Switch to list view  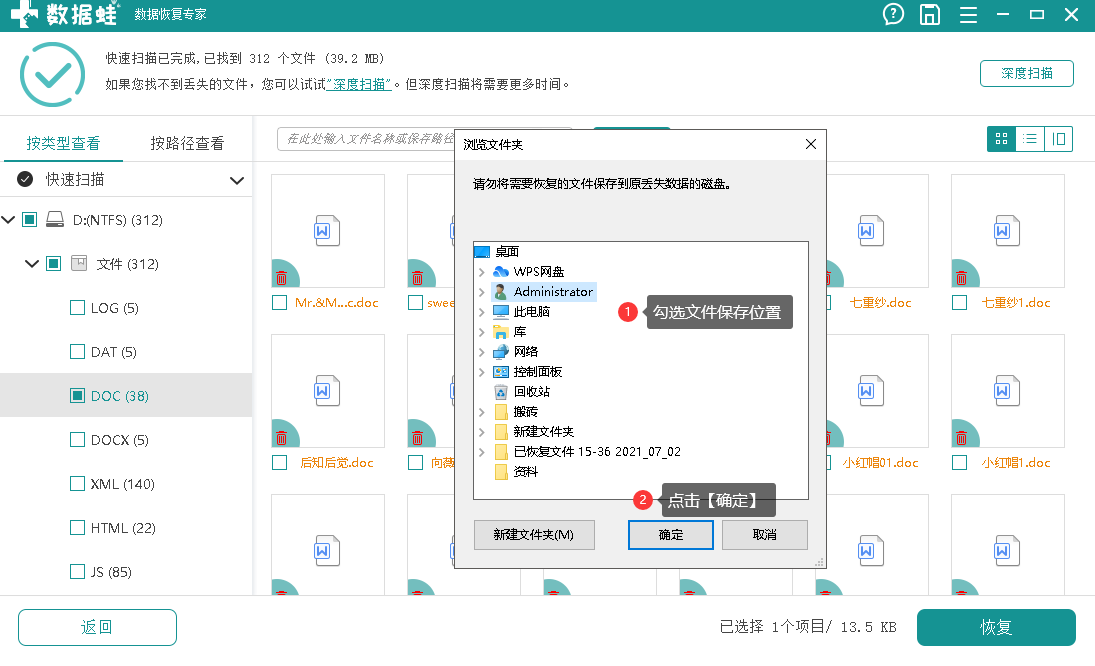point(1029,139)
